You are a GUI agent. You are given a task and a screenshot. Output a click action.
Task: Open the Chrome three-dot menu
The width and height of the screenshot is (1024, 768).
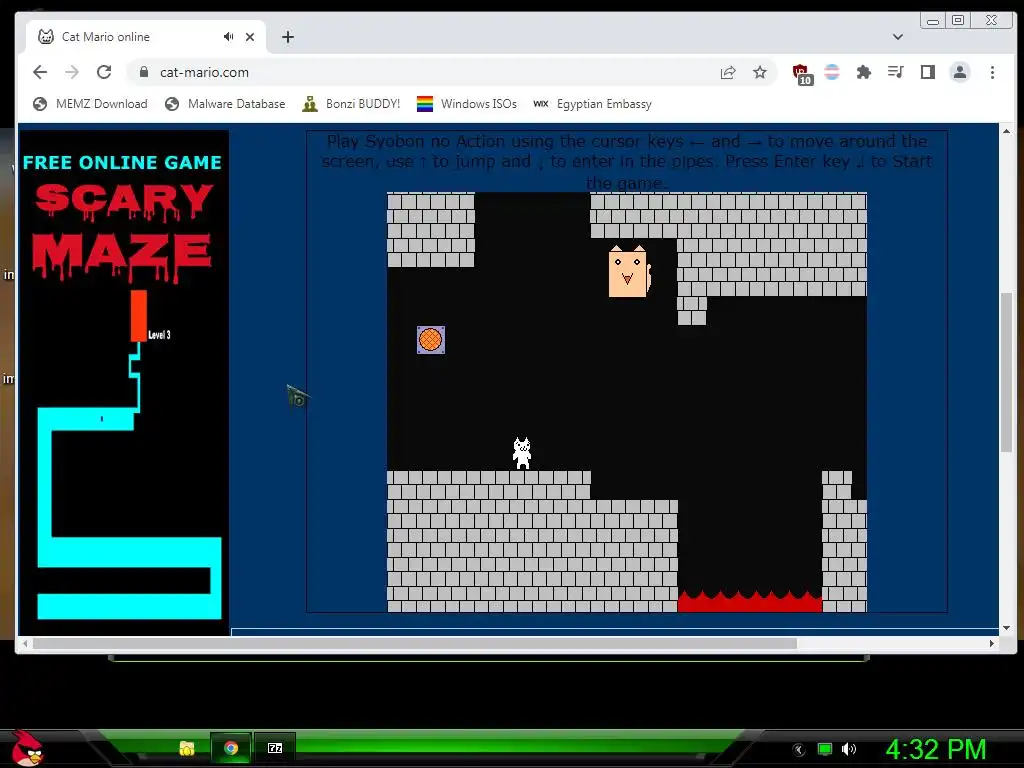992,72
